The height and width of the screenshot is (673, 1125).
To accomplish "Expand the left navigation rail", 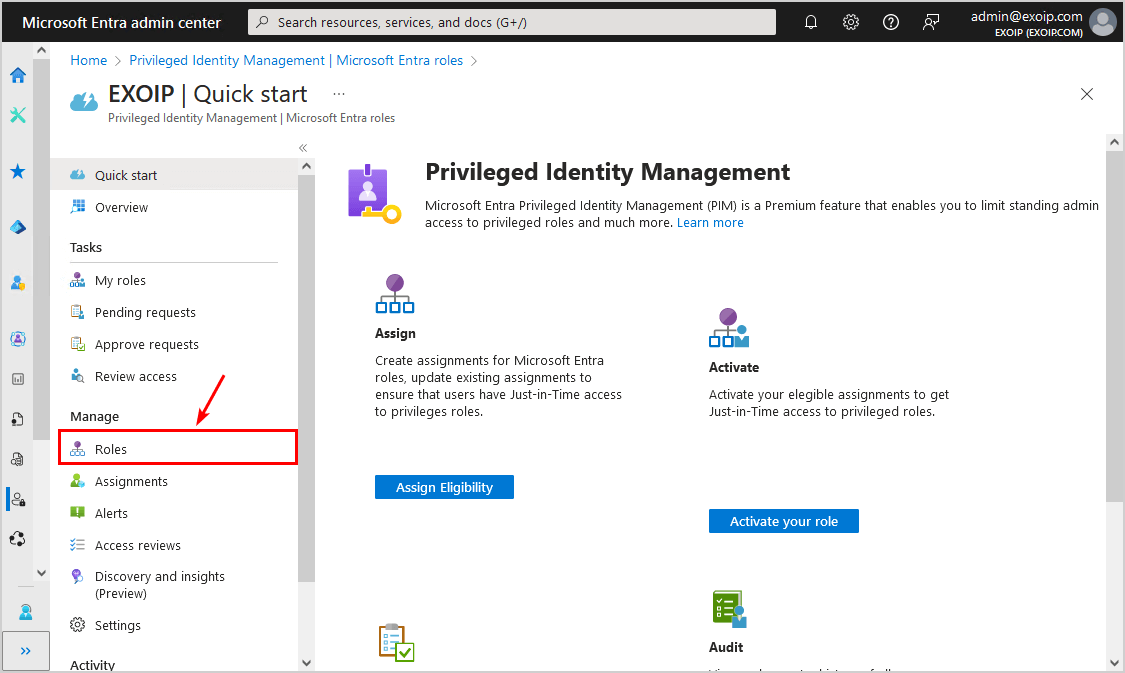I will [26, 650].
